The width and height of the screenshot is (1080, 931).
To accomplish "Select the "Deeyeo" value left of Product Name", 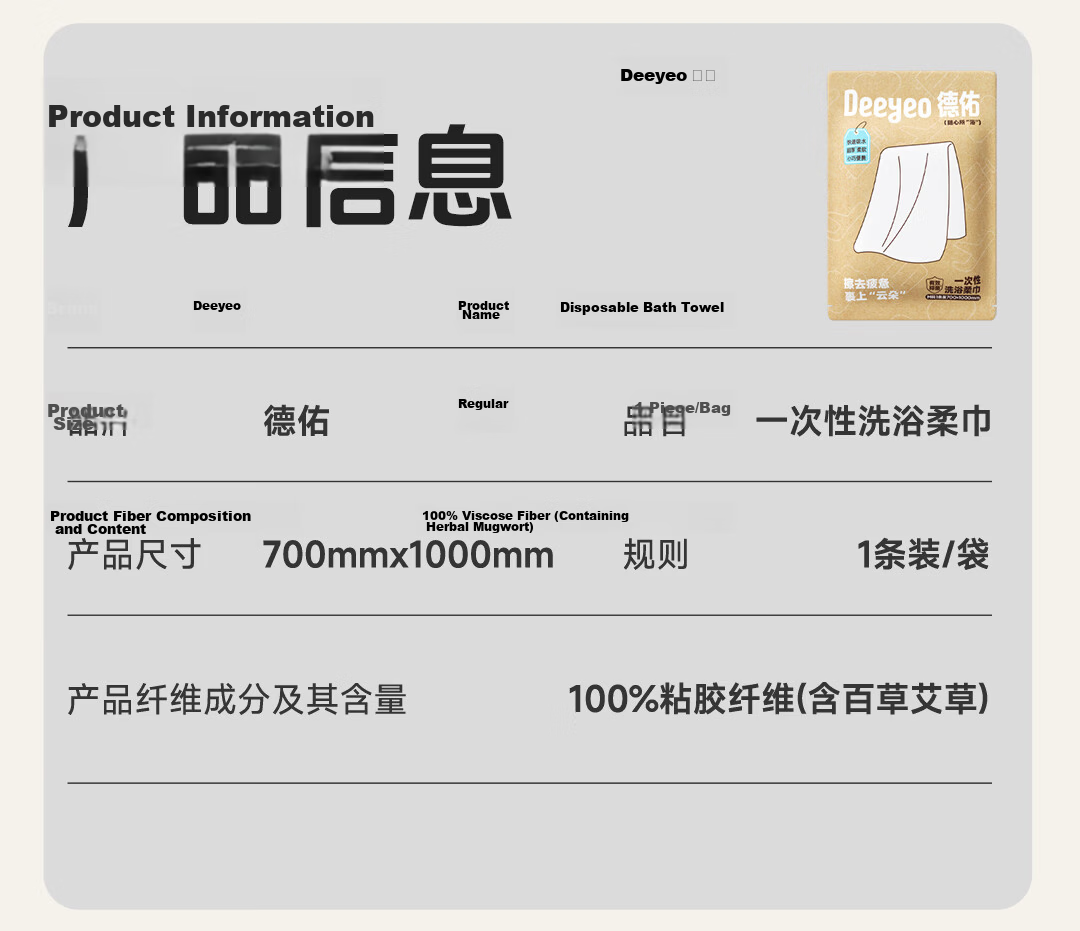I will tap(217, 306).
